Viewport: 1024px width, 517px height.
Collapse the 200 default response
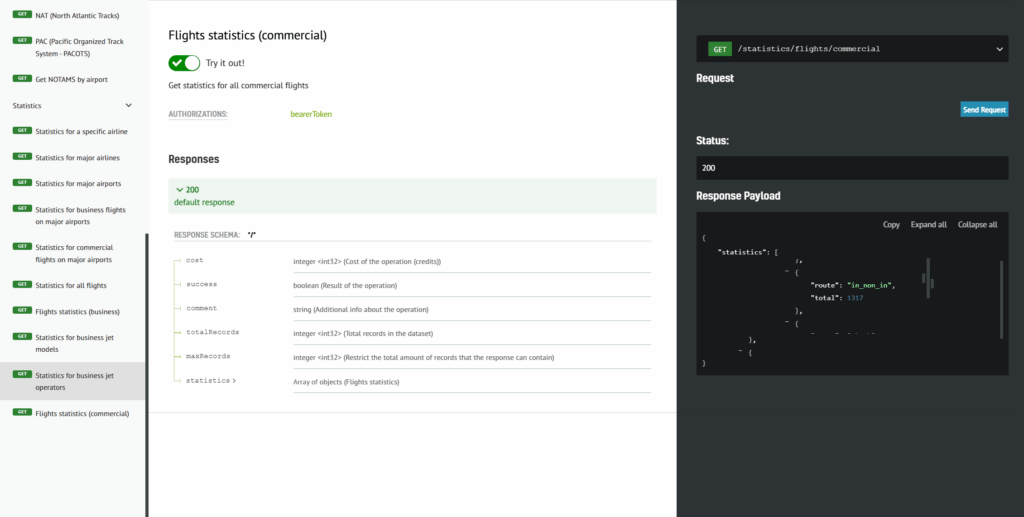coord(180,190)
